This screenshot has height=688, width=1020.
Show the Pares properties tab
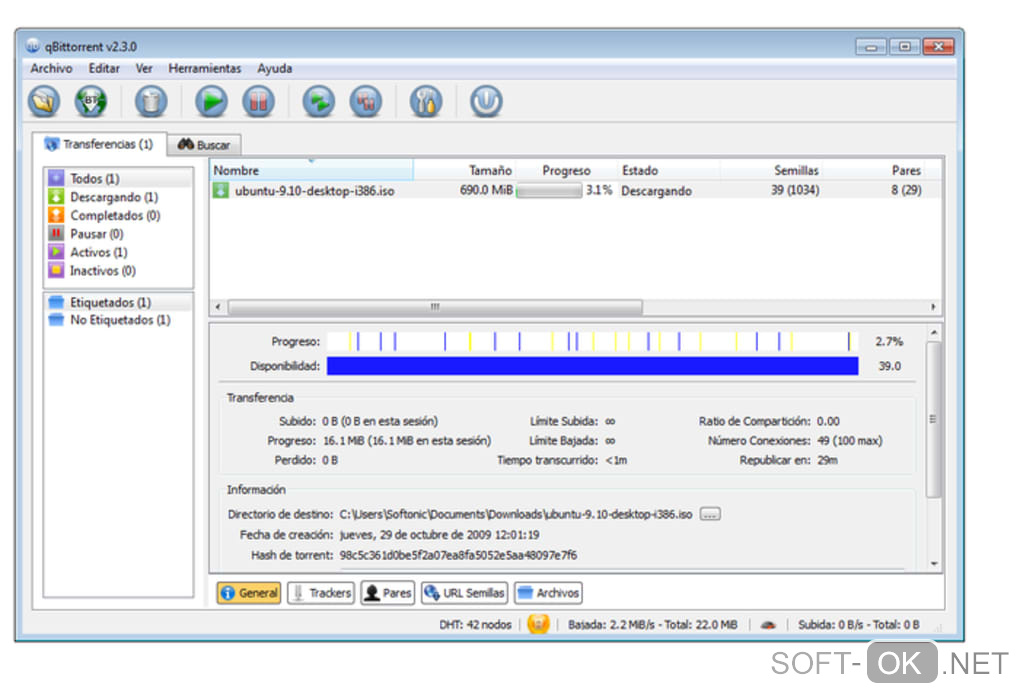point(388,593)
